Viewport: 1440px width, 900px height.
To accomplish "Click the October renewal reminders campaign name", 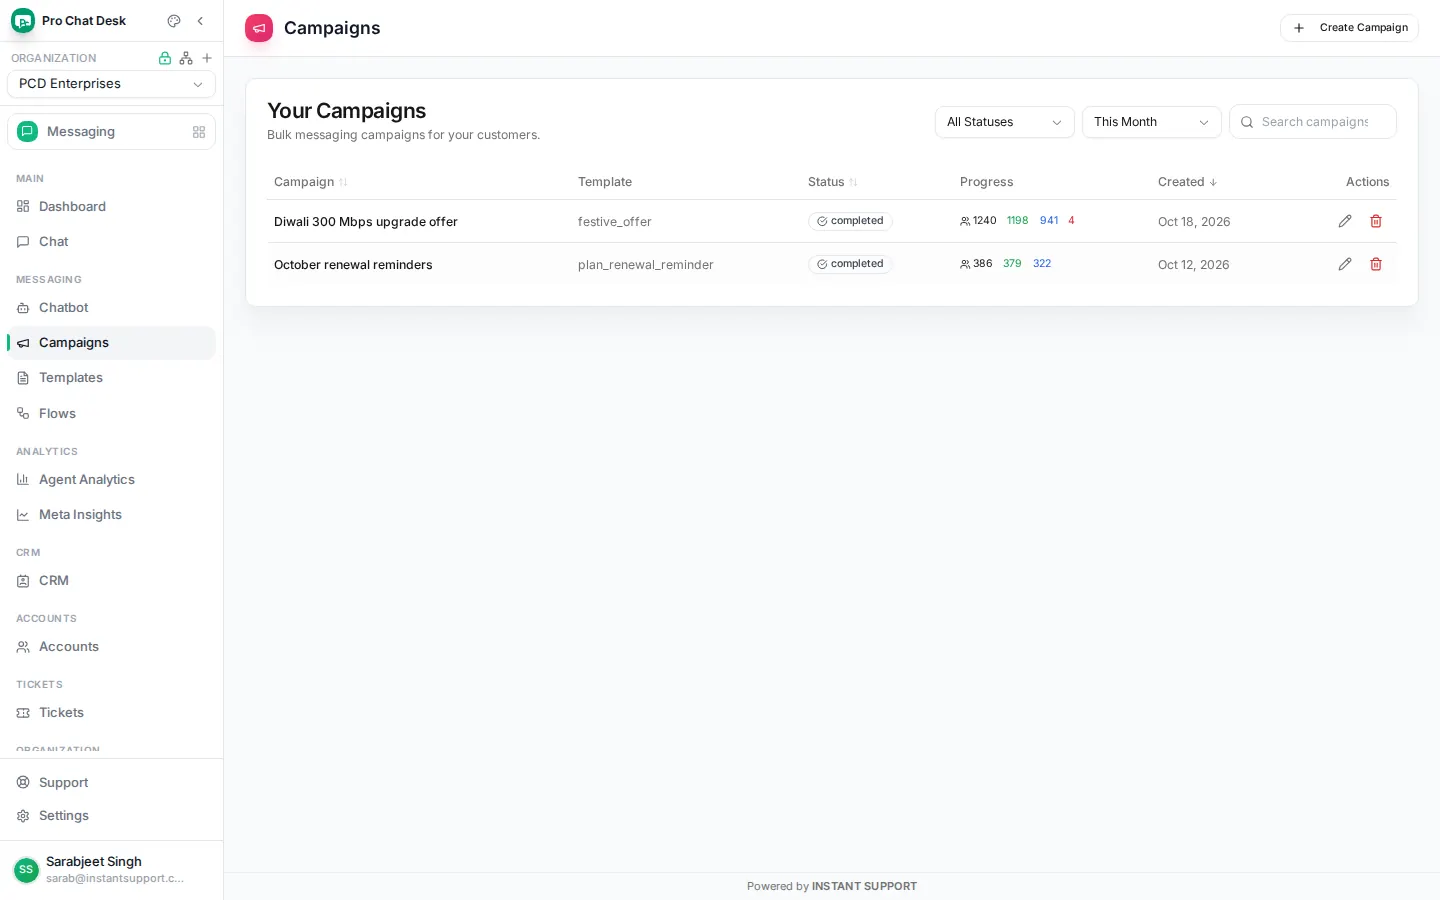I will [x=353, y=265].
